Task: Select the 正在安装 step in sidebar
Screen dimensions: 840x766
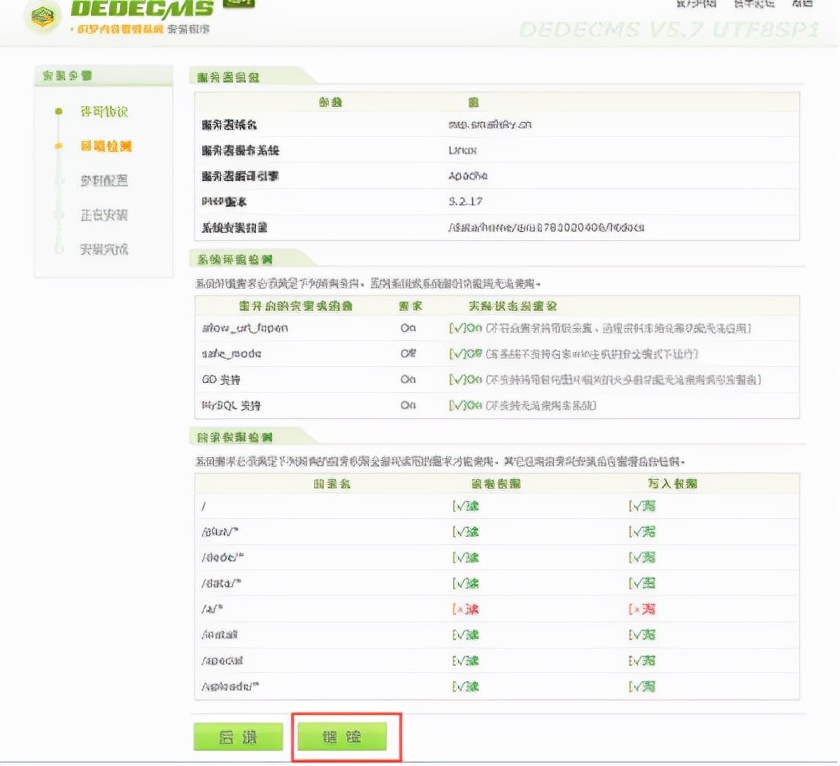Action: point(104,215)
